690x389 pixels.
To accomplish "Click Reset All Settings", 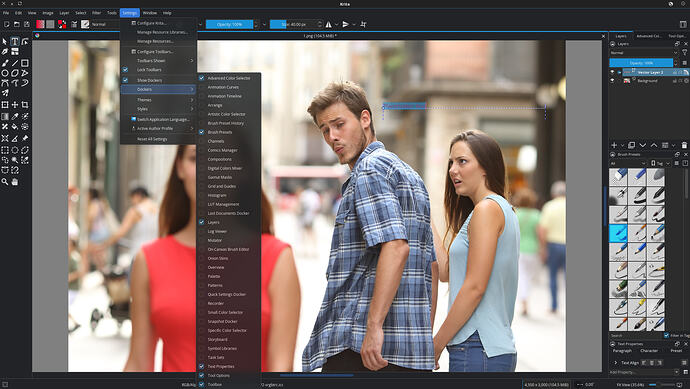I will click(152, 139).
